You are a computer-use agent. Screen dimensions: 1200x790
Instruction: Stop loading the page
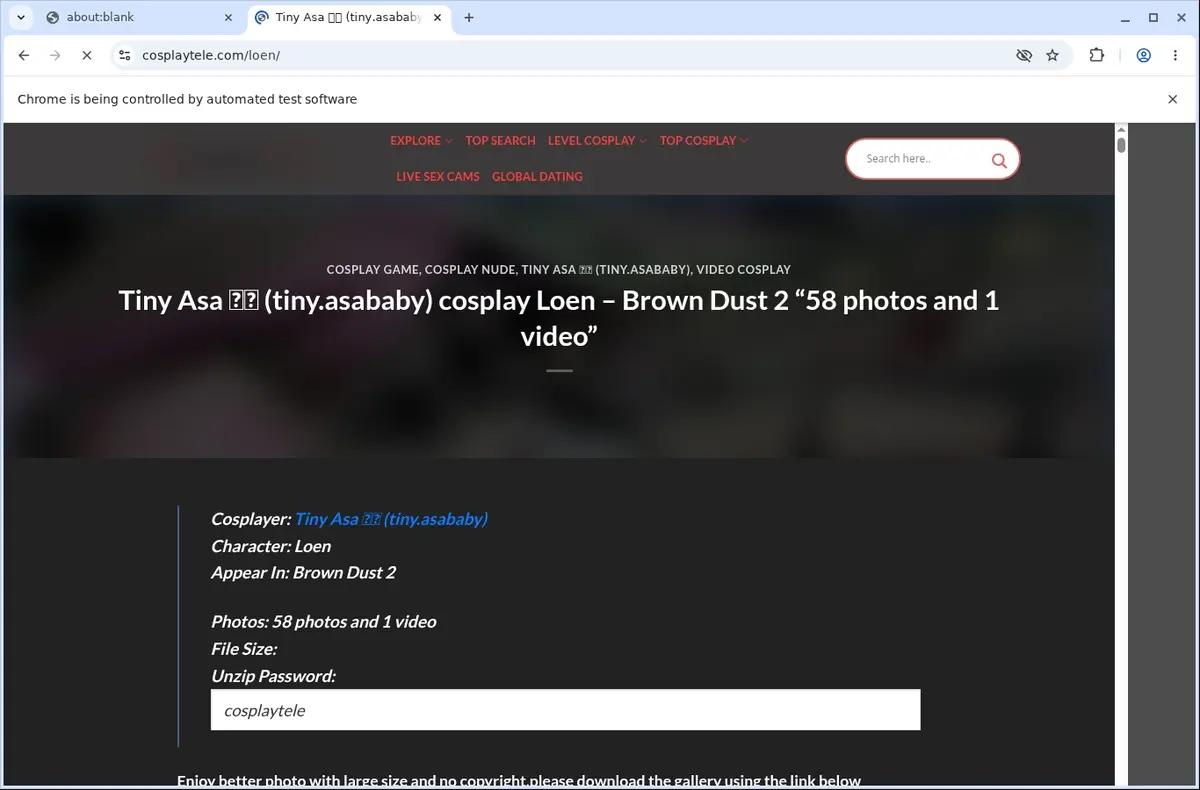(86, 56)
